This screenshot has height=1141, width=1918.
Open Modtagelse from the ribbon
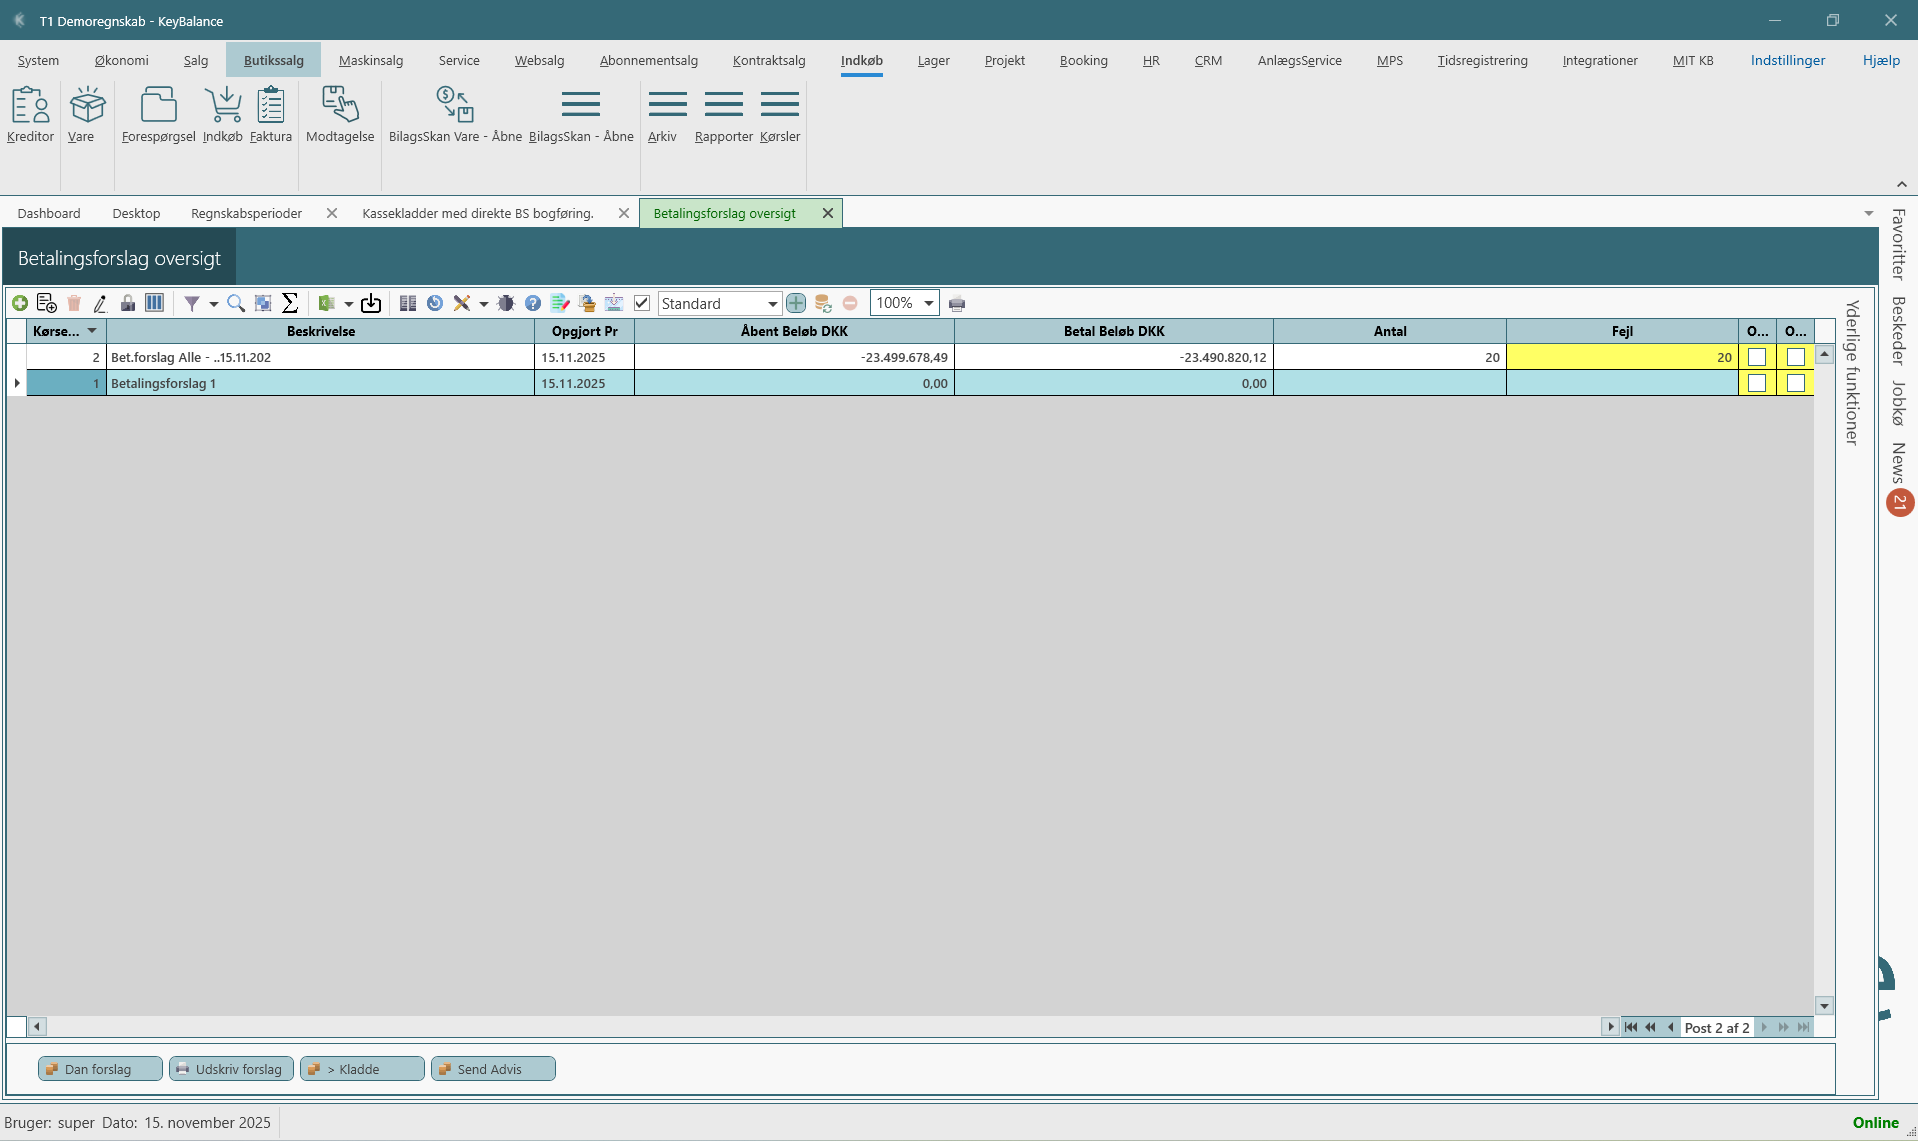[340, 115]
